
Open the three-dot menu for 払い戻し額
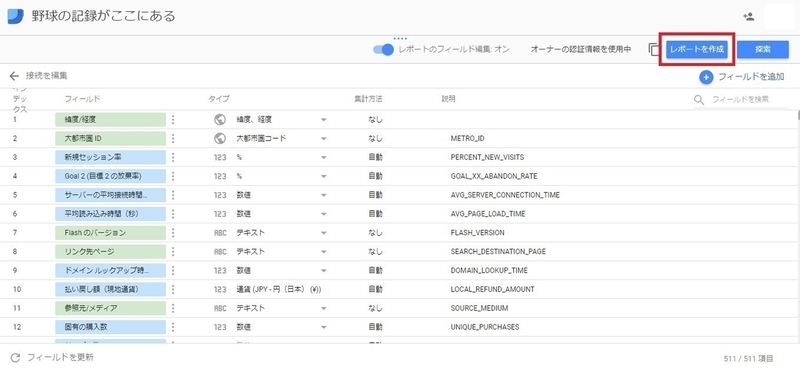[x=173, y=289]
